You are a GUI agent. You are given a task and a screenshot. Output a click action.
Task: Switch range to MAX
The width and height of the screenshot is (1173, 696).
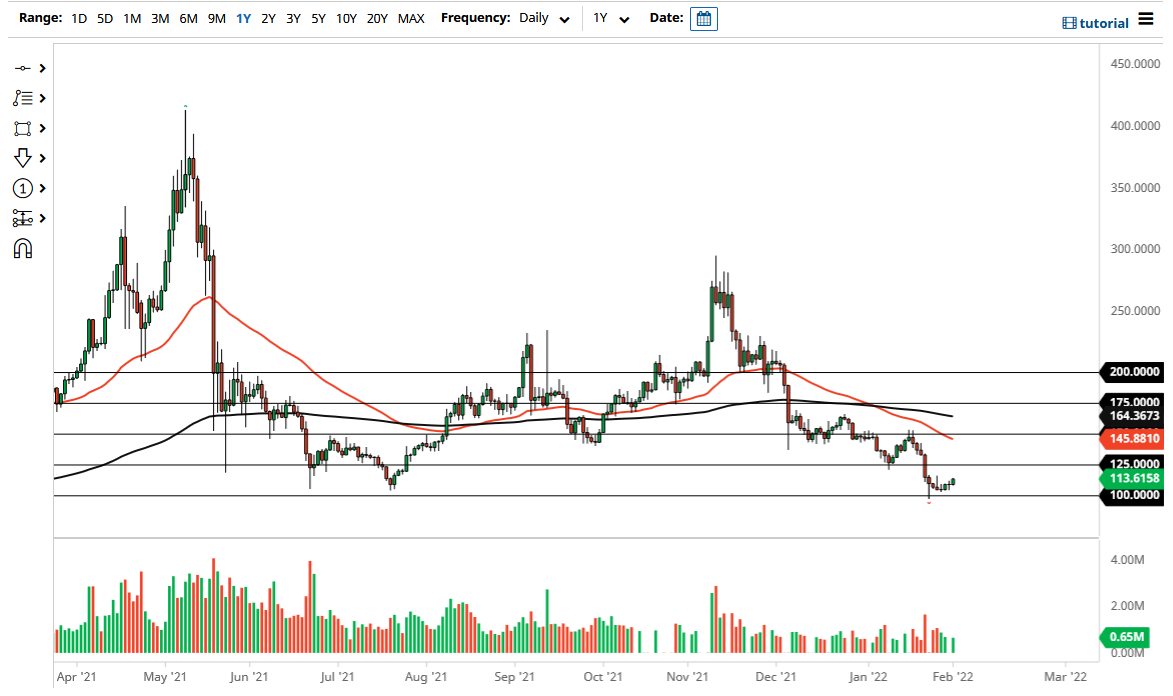[411, 18]
